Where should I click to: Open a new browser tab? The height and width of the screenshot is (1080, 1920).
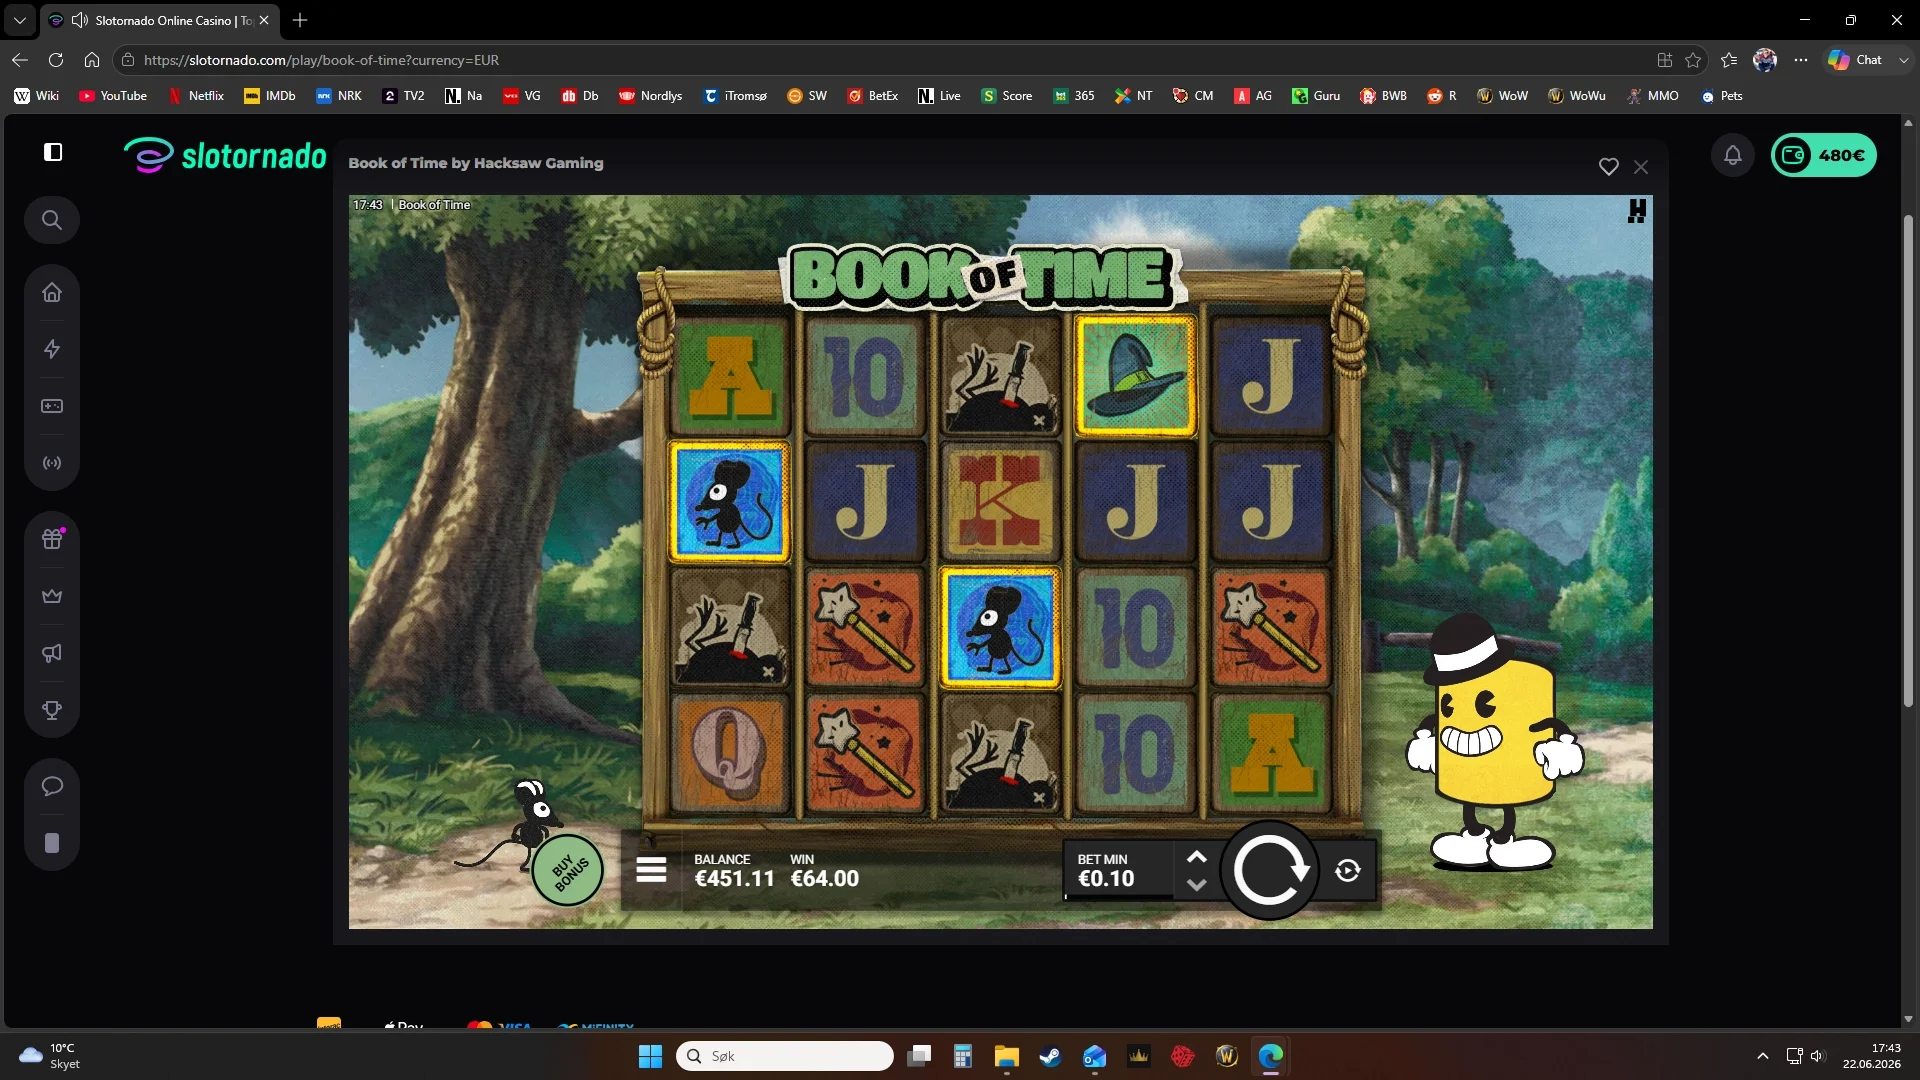coord(300,20)
